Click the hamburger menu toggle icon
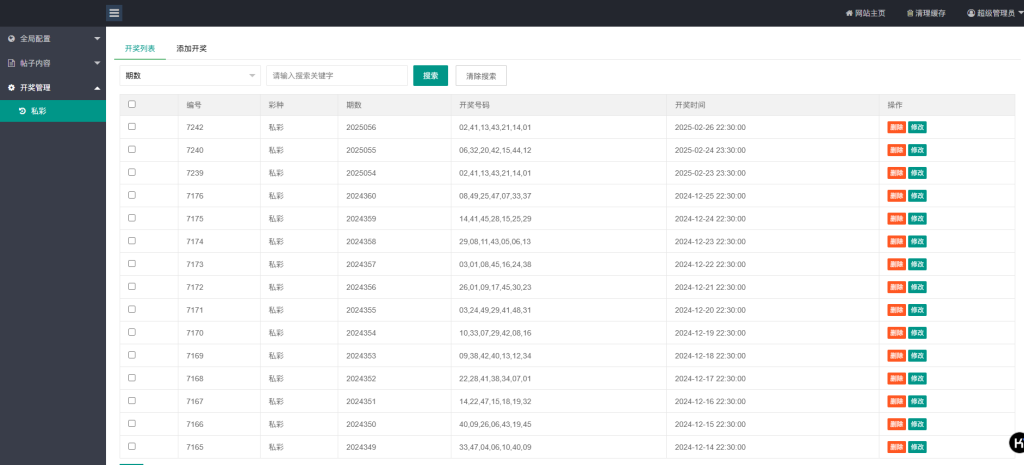 (114, 13)
